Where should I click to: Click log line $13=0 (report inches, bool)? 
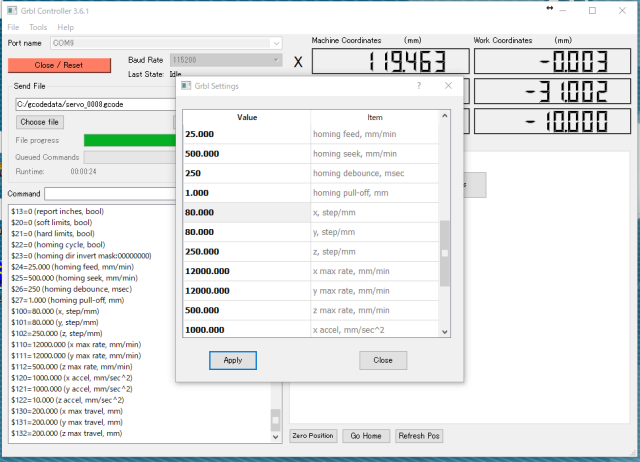click(58, 211)
